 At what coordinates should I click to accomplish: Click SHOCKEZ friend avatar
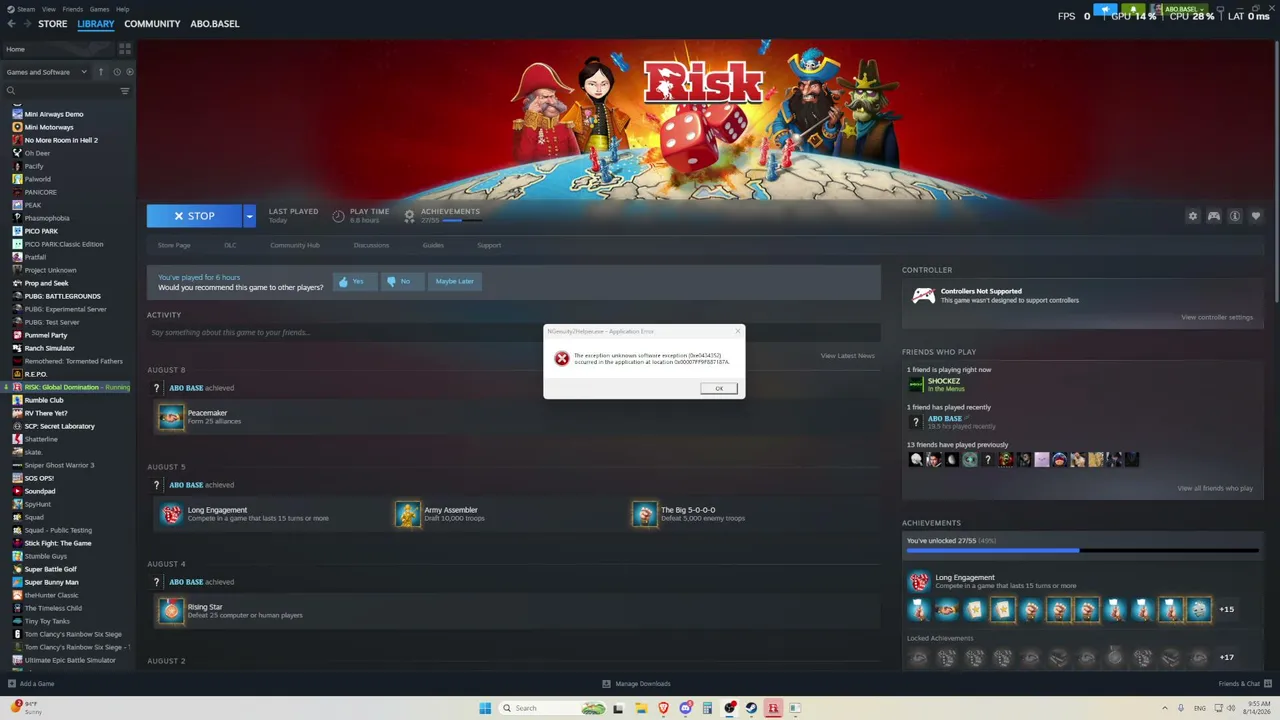pyautogui.click(x=916, y=384)
